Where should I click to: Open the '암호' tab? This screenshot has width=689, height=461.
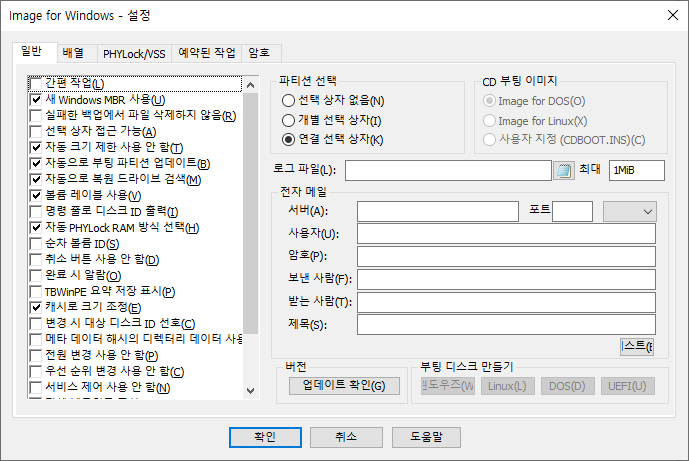tap(257, 53)
